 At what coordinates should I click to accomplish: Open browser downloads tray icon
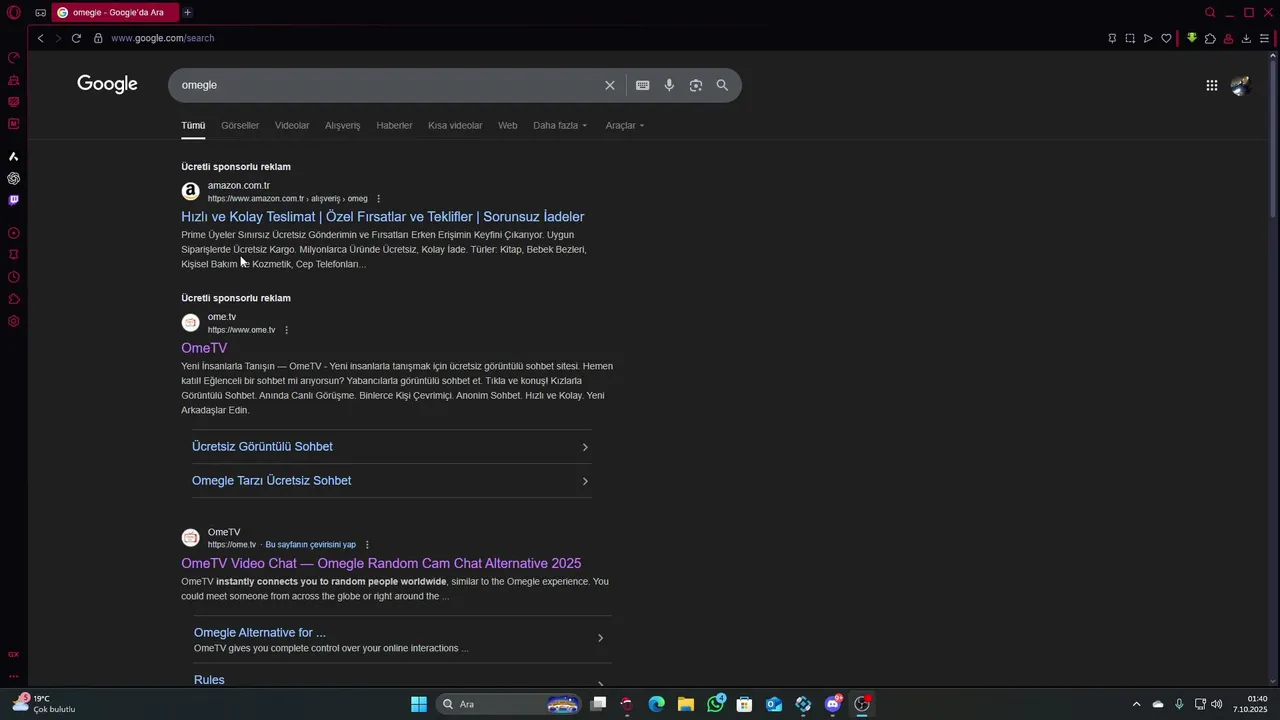tap(1246, 38)
